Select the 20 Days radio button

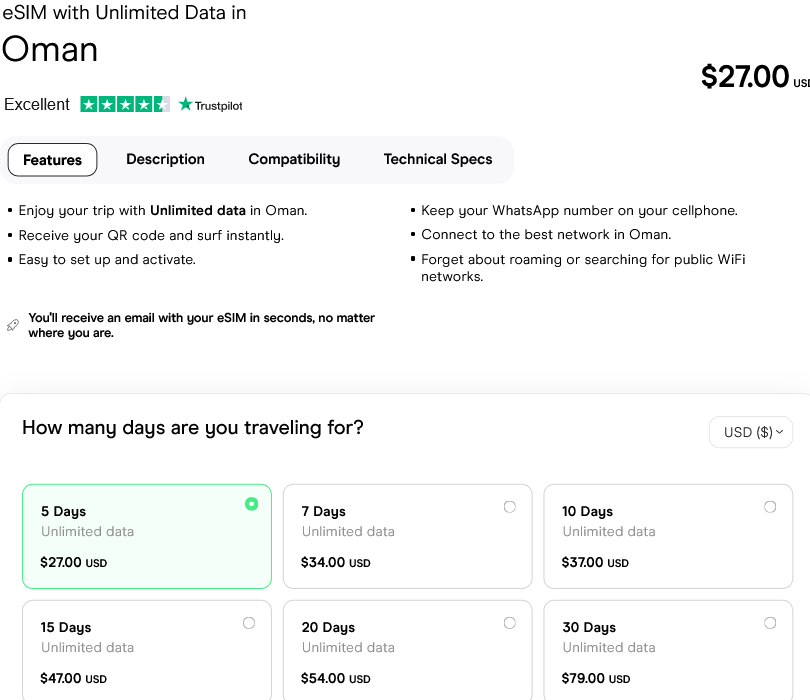click(510, 623)
